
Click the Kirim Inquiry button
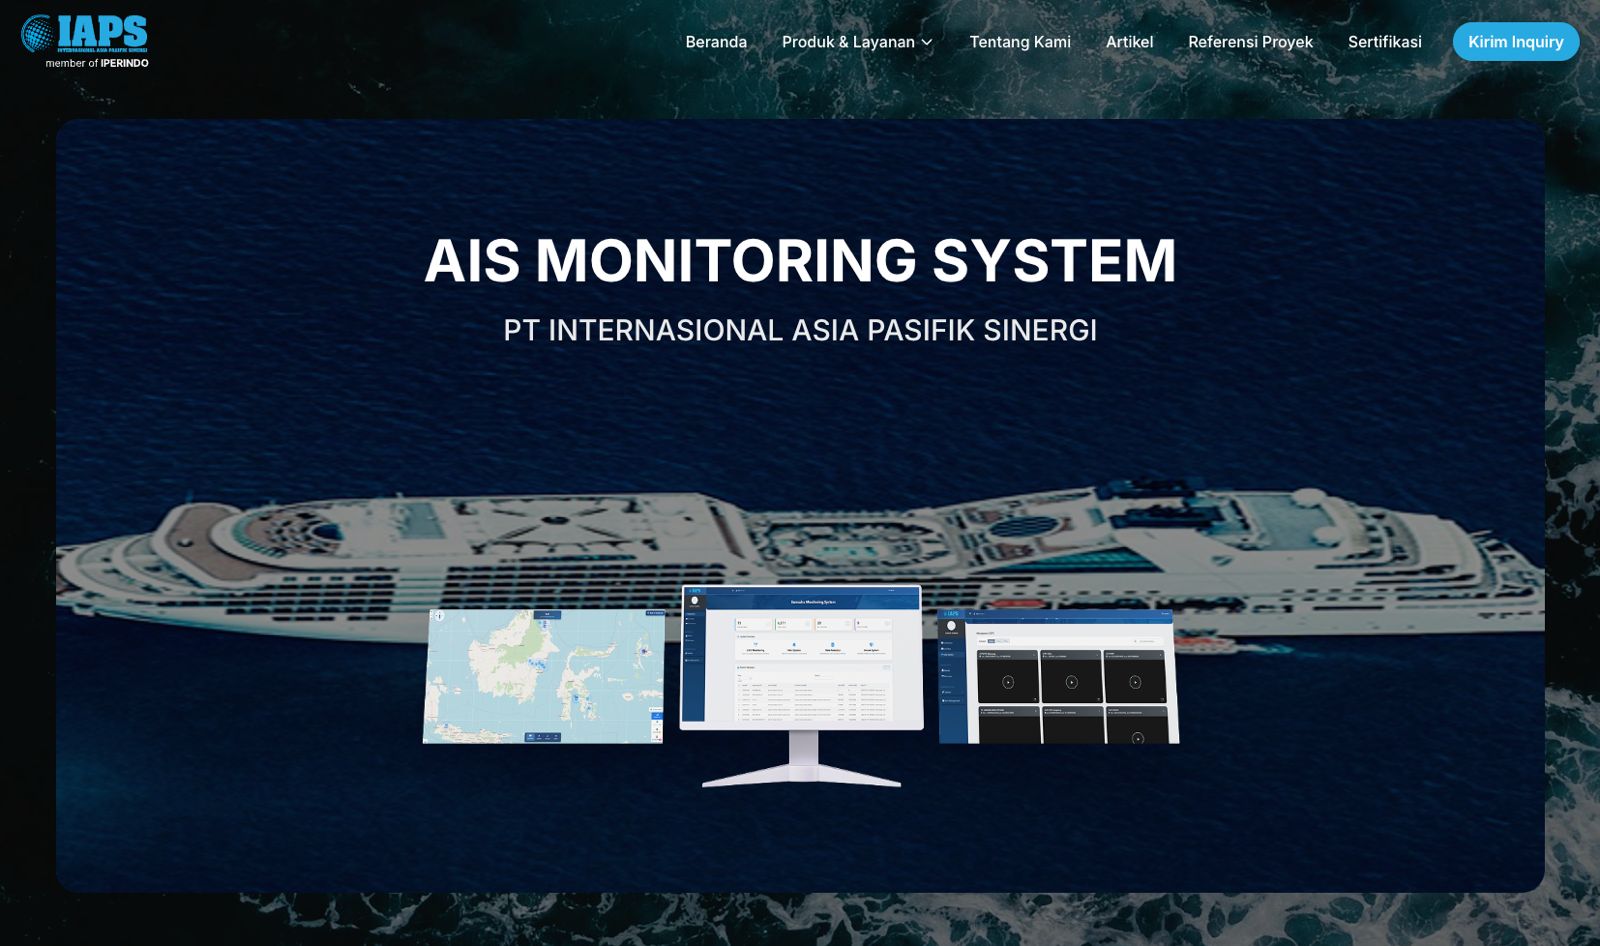(x=1515, y=42)
